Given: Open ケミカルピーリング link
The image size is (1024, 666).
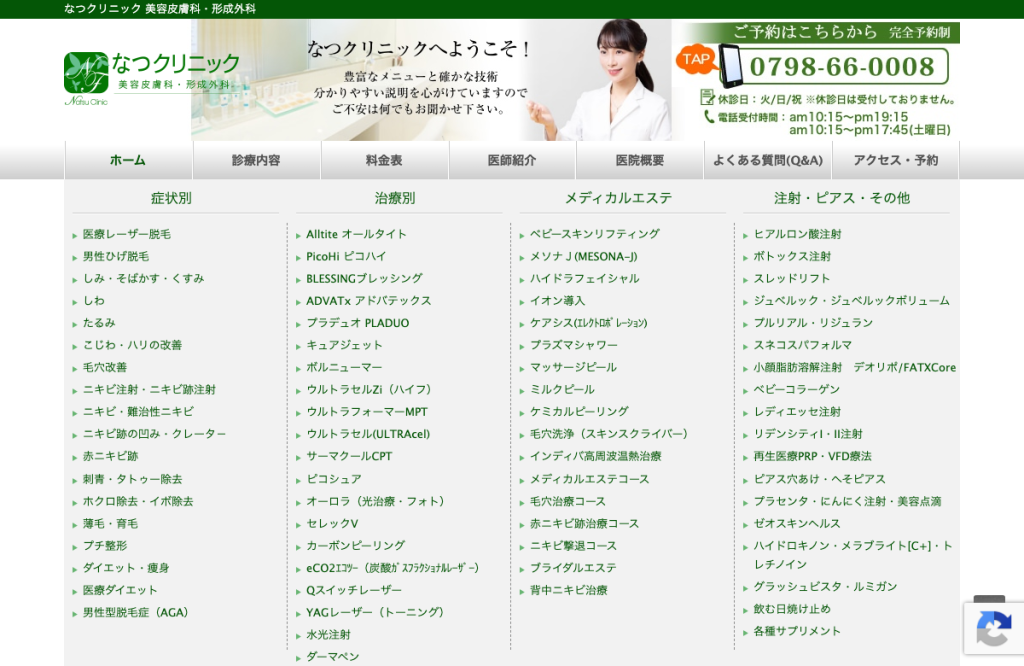Looking at the screenshot, I should [579, 411].
